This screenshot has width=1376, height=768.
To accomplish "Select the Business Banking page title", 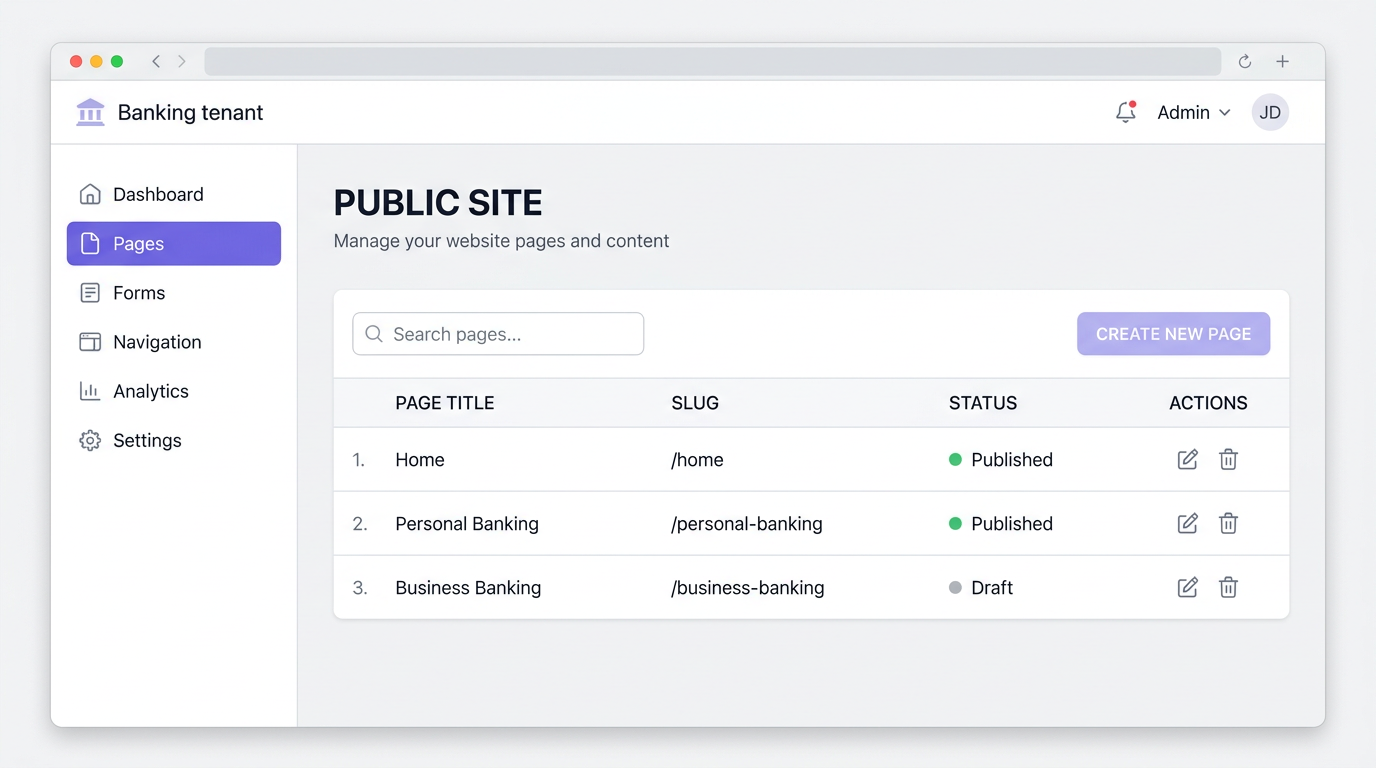I will [468, 588].
